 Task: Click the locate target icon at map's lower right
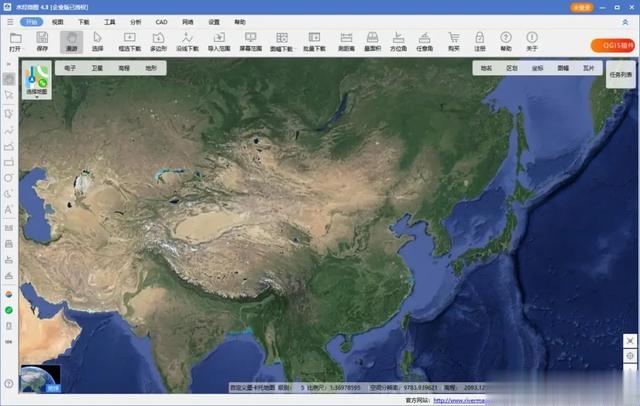[630, 356]
